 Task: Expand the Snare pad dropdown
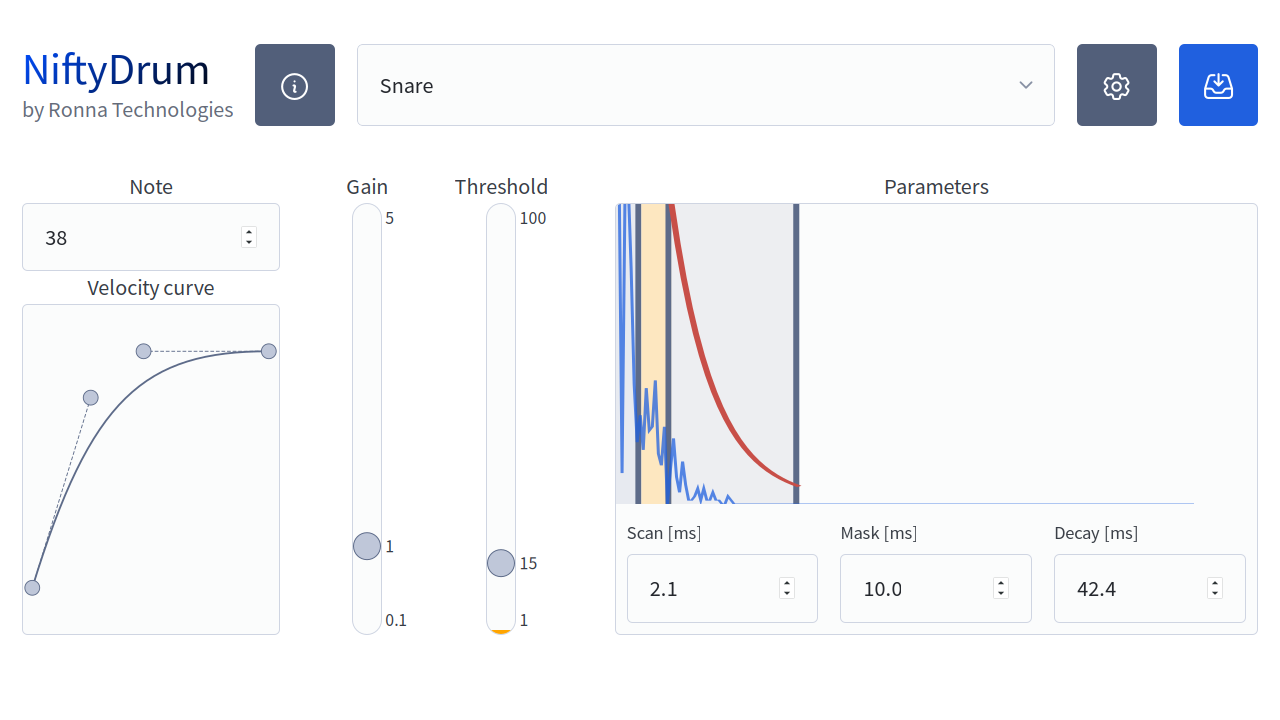pyautogui.click(x=705, y=85)
